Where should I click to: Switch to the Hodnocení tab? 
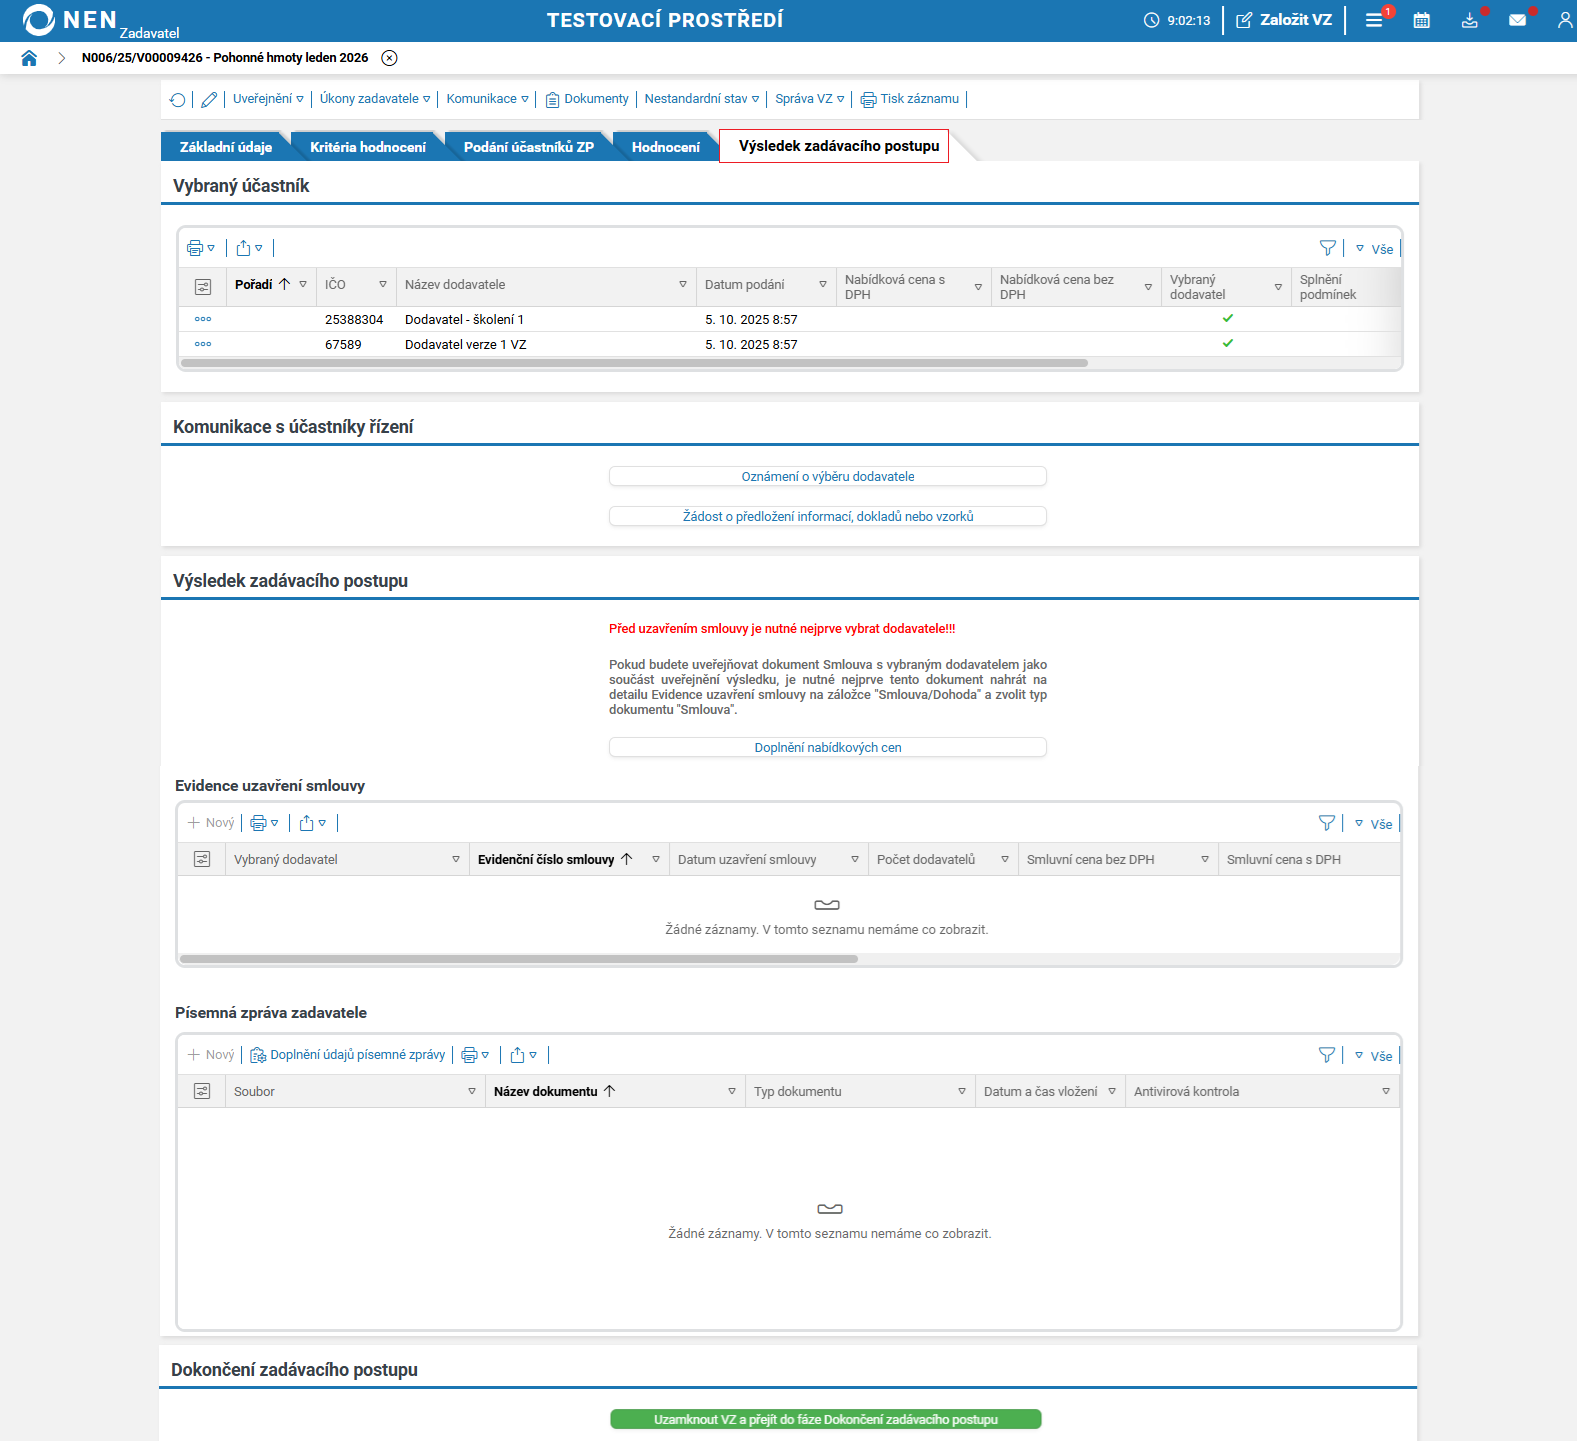(x=666, y=147)
